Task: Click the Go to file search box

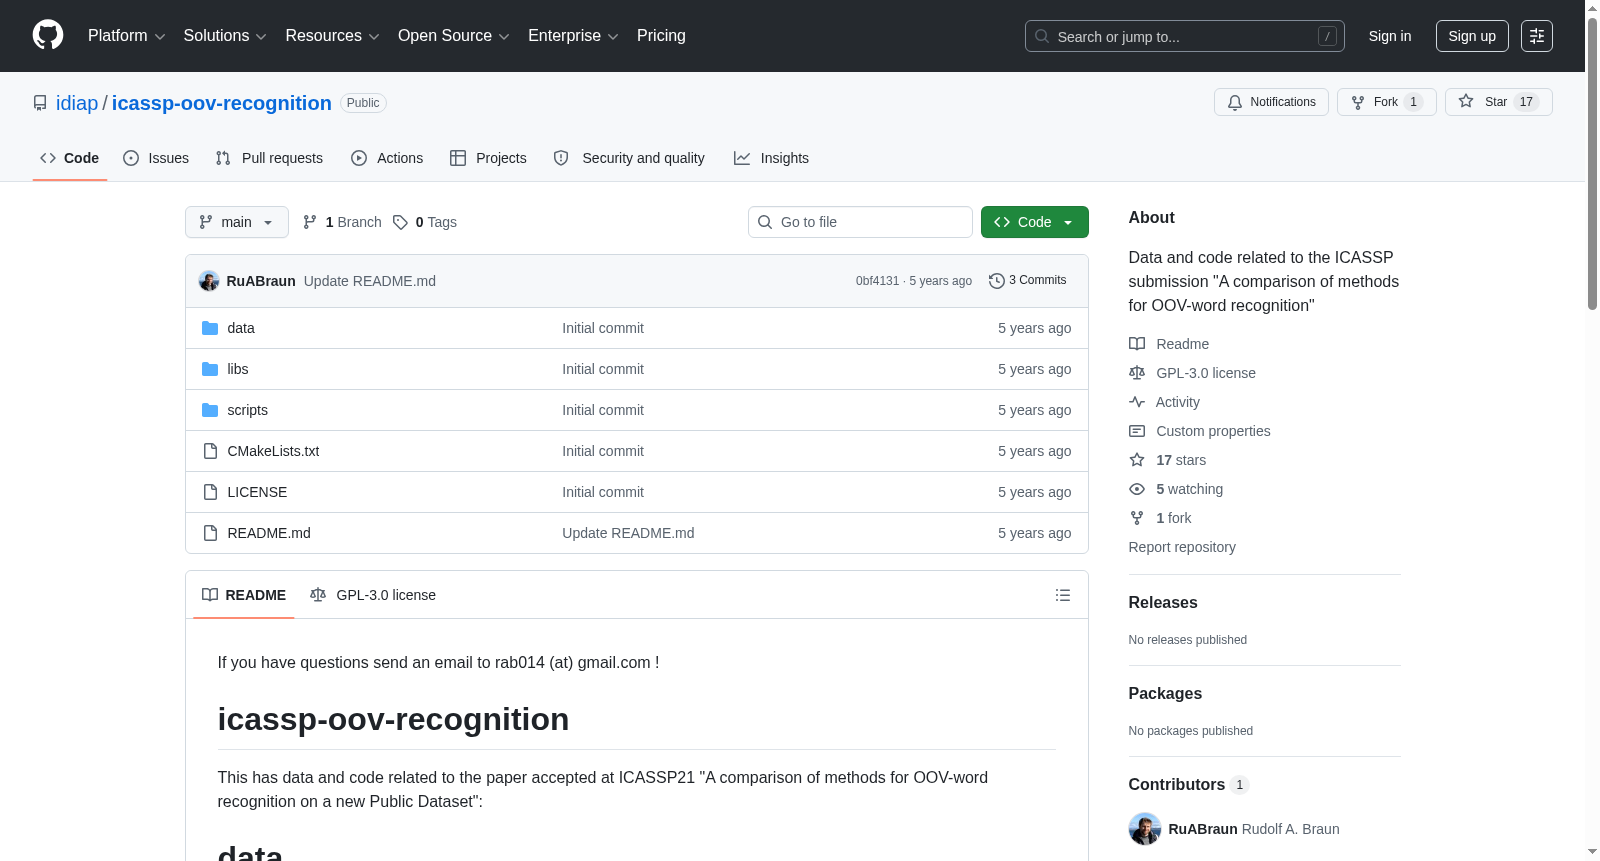Action: (x=860, y=222)
